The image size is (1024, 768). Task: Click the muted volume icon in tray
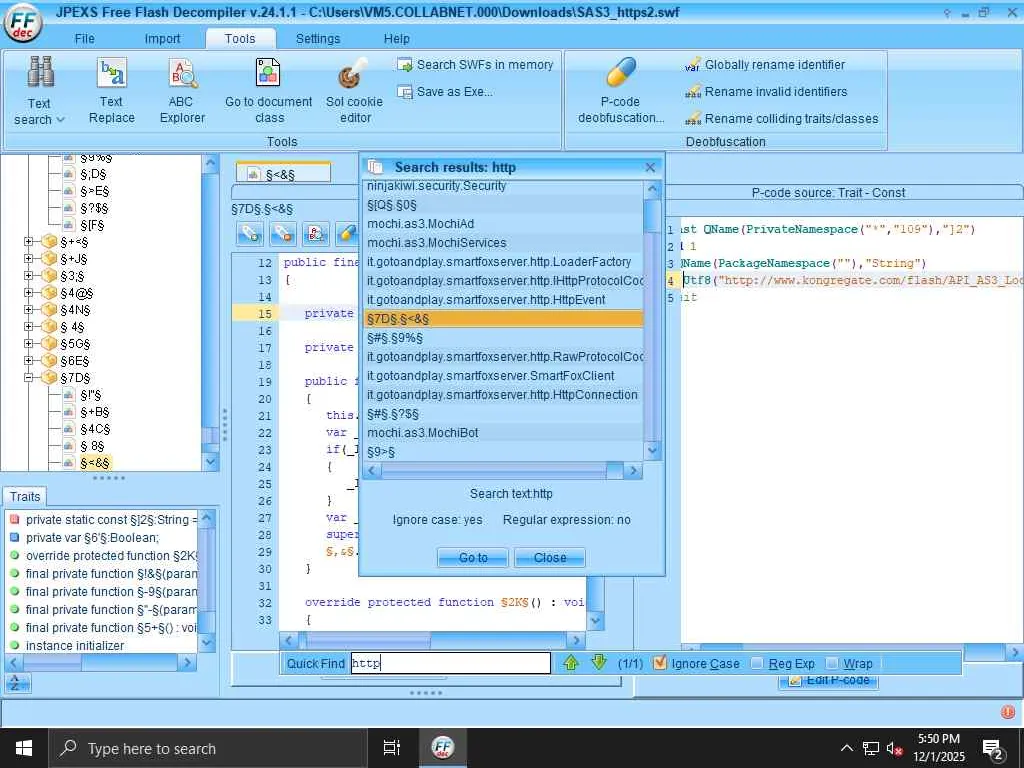click(895, 748)
